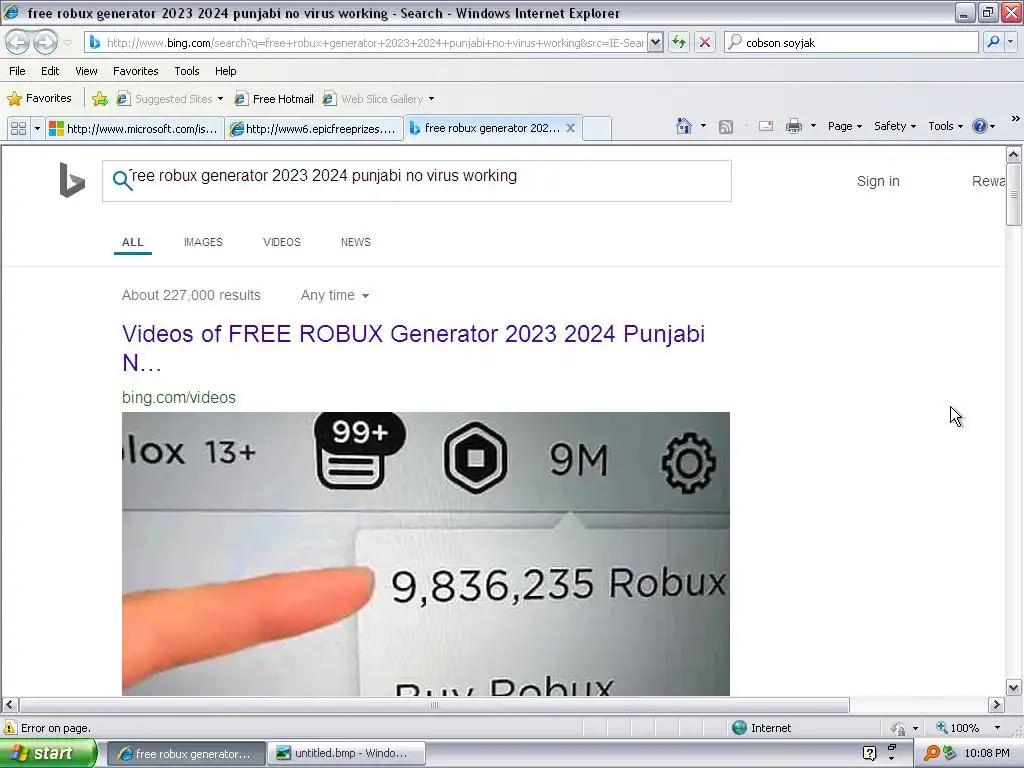Click the vertical scrollbar down arrow
Image resolution: width=1024 pixels, height=768 pixels.
click(1013, 687)
